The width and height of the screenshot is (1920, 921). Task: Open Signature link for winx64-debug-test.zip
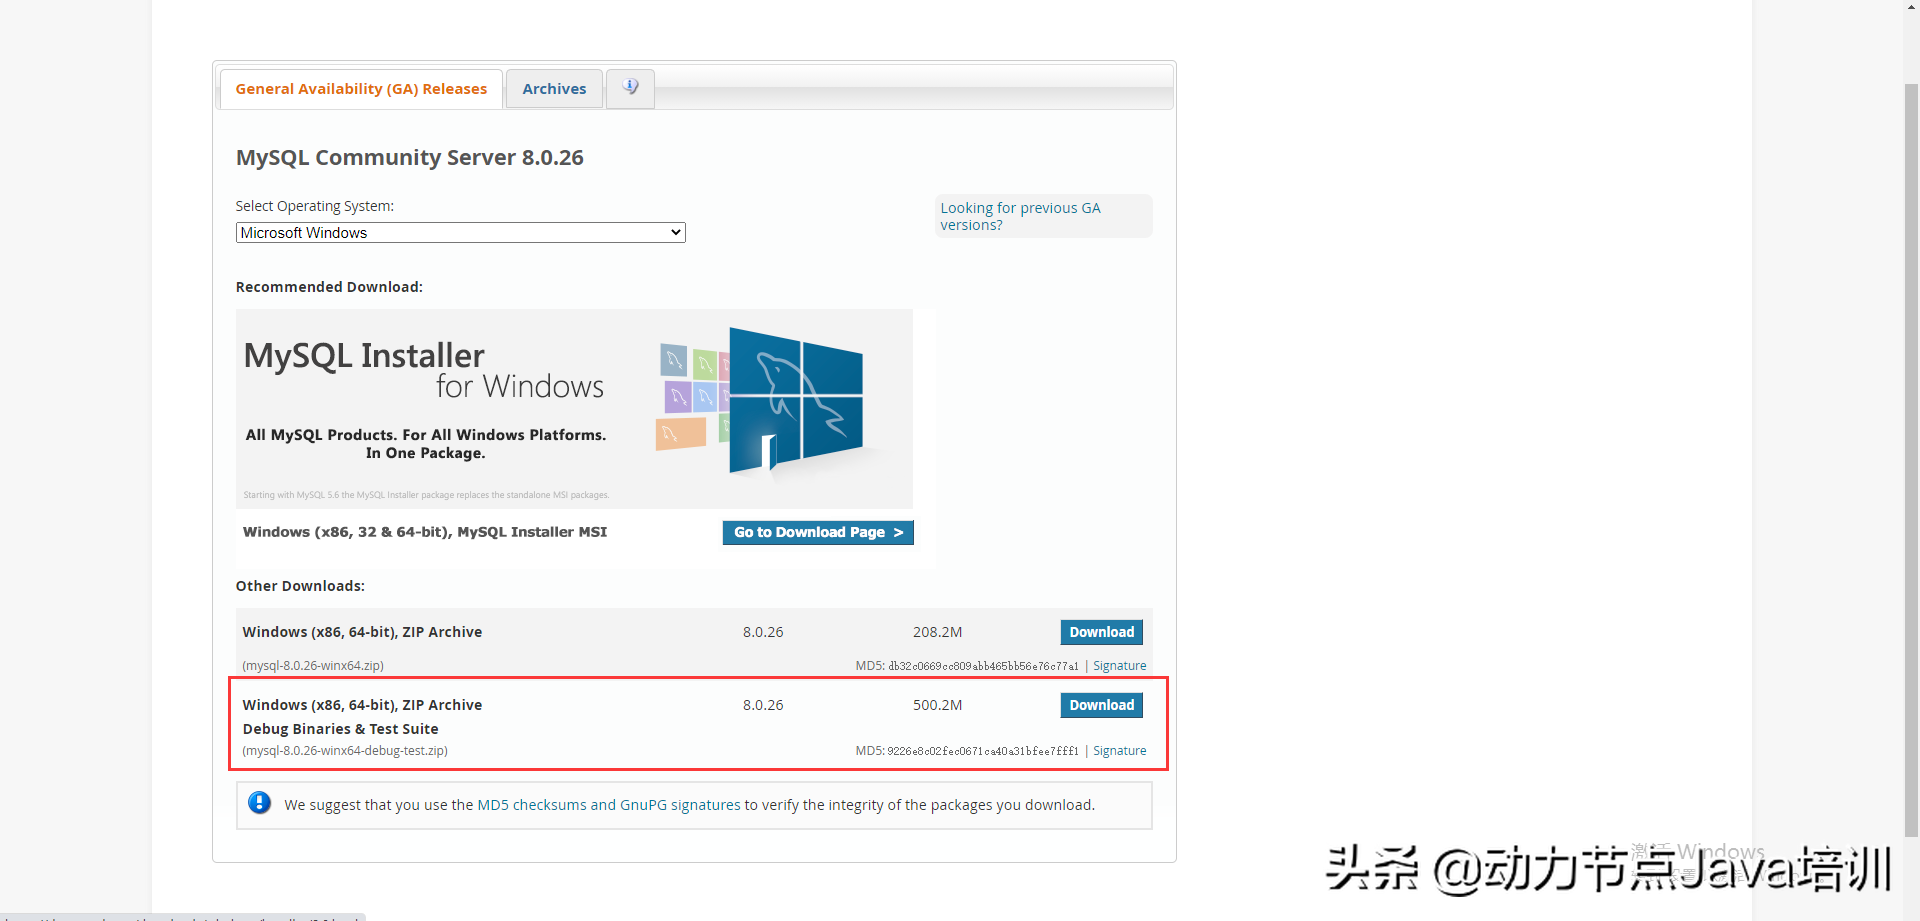pyautogui.click(x=1119, y=751)
